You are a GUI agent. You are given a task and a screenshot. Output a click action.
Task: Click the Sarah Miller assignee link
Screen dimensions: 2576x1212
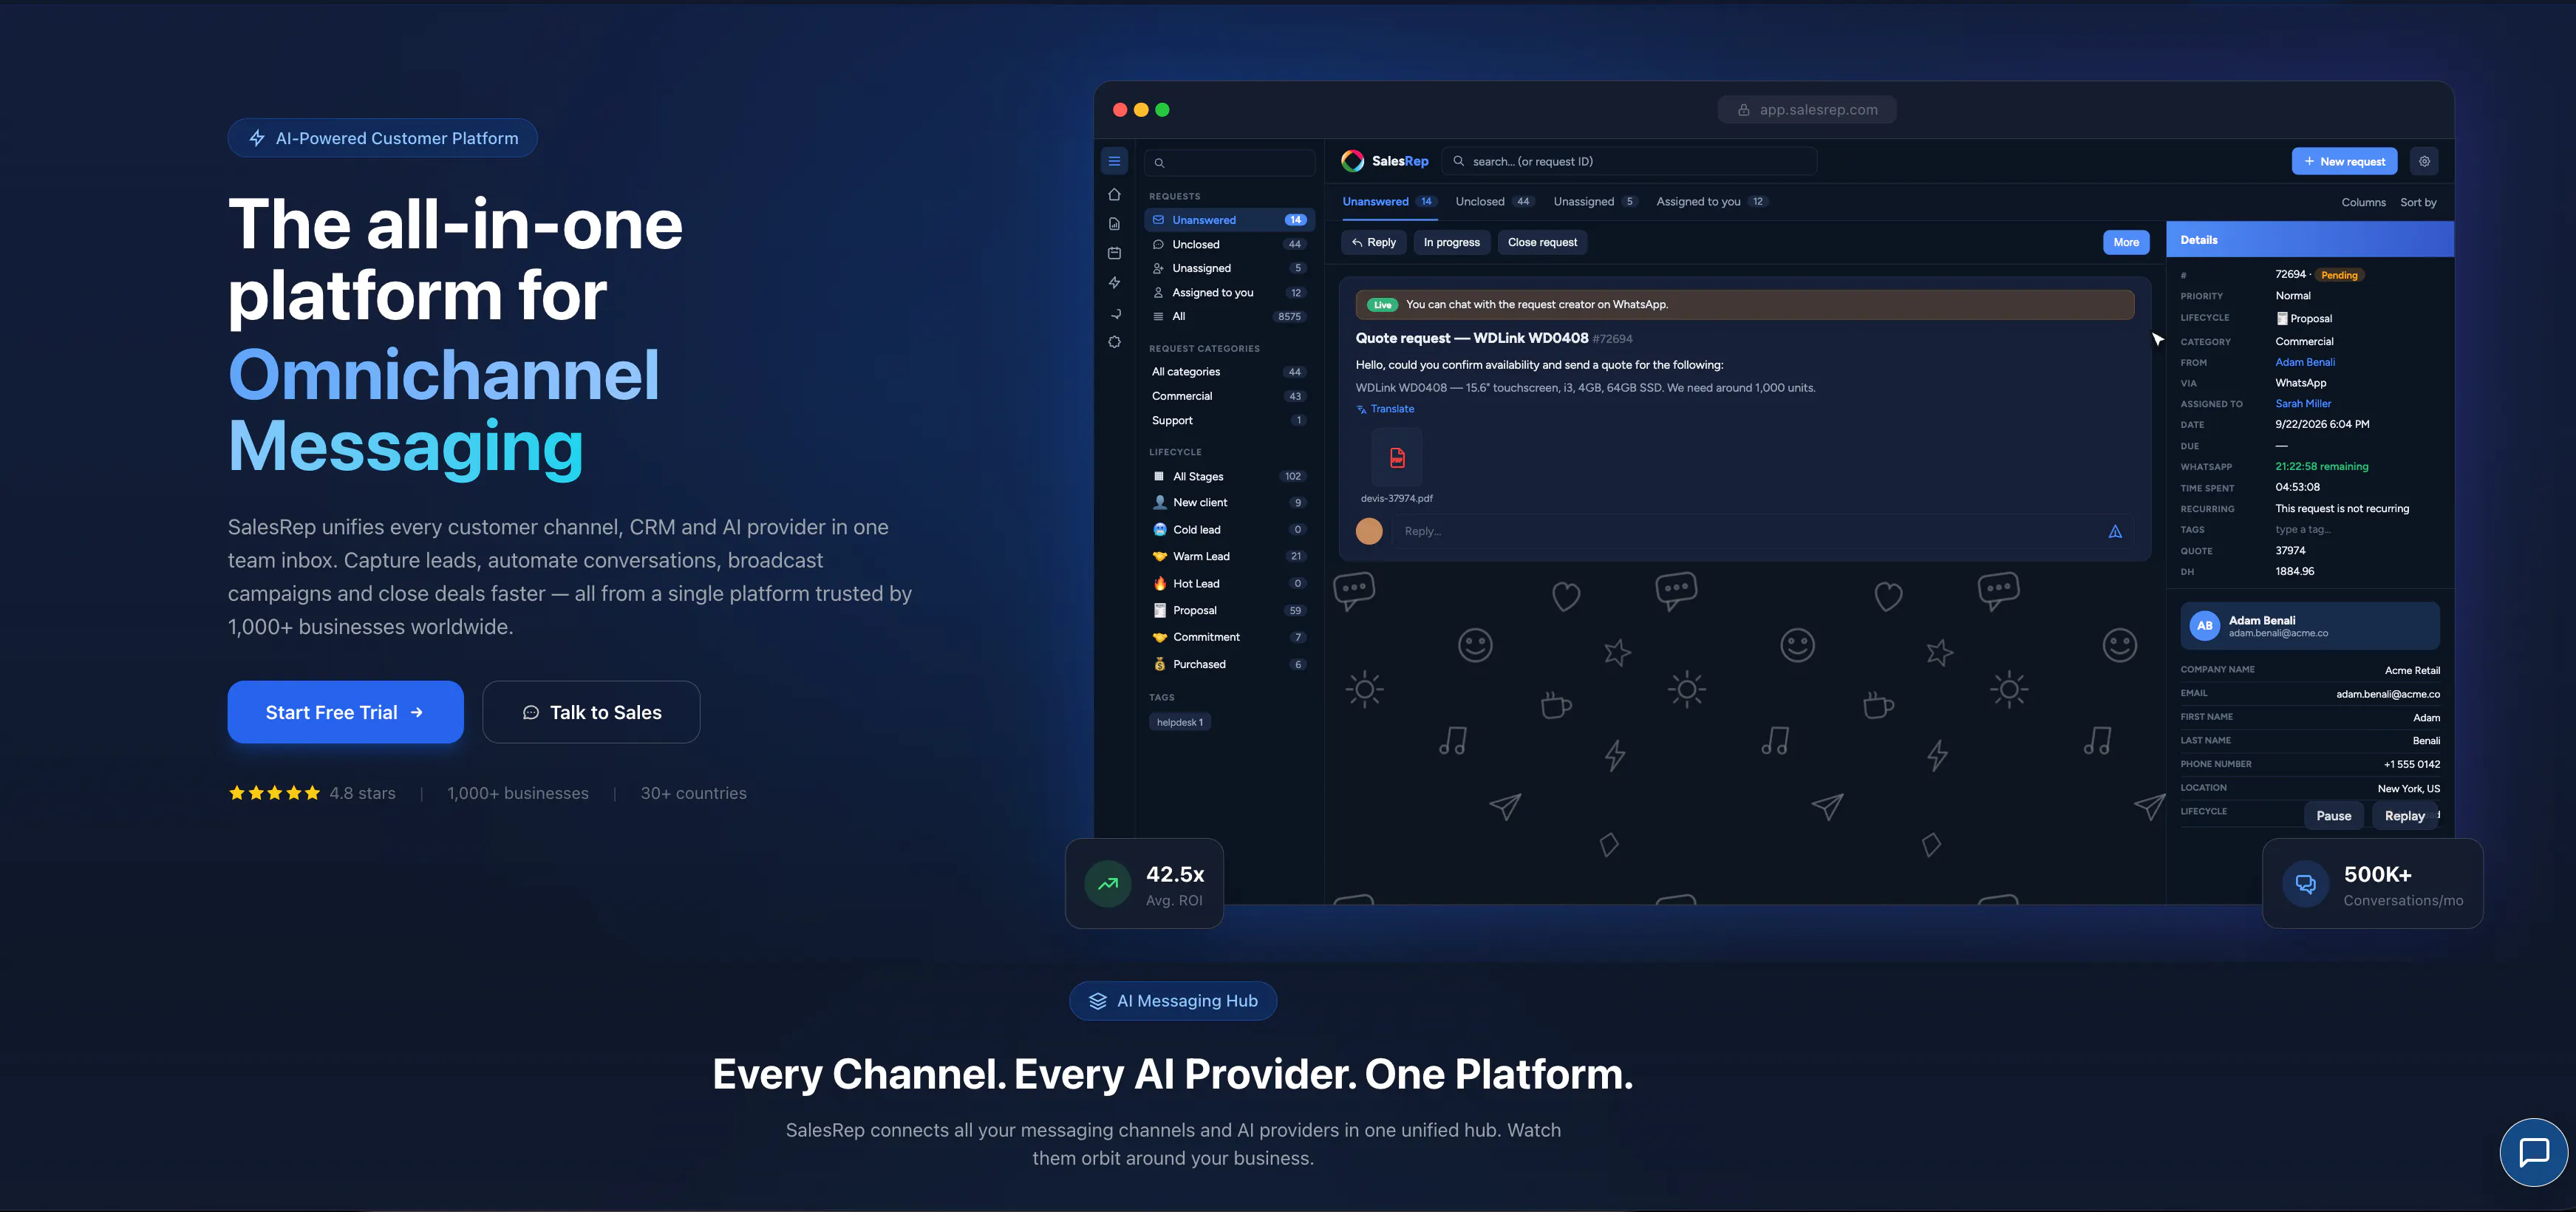click(x=2303, y=404)
